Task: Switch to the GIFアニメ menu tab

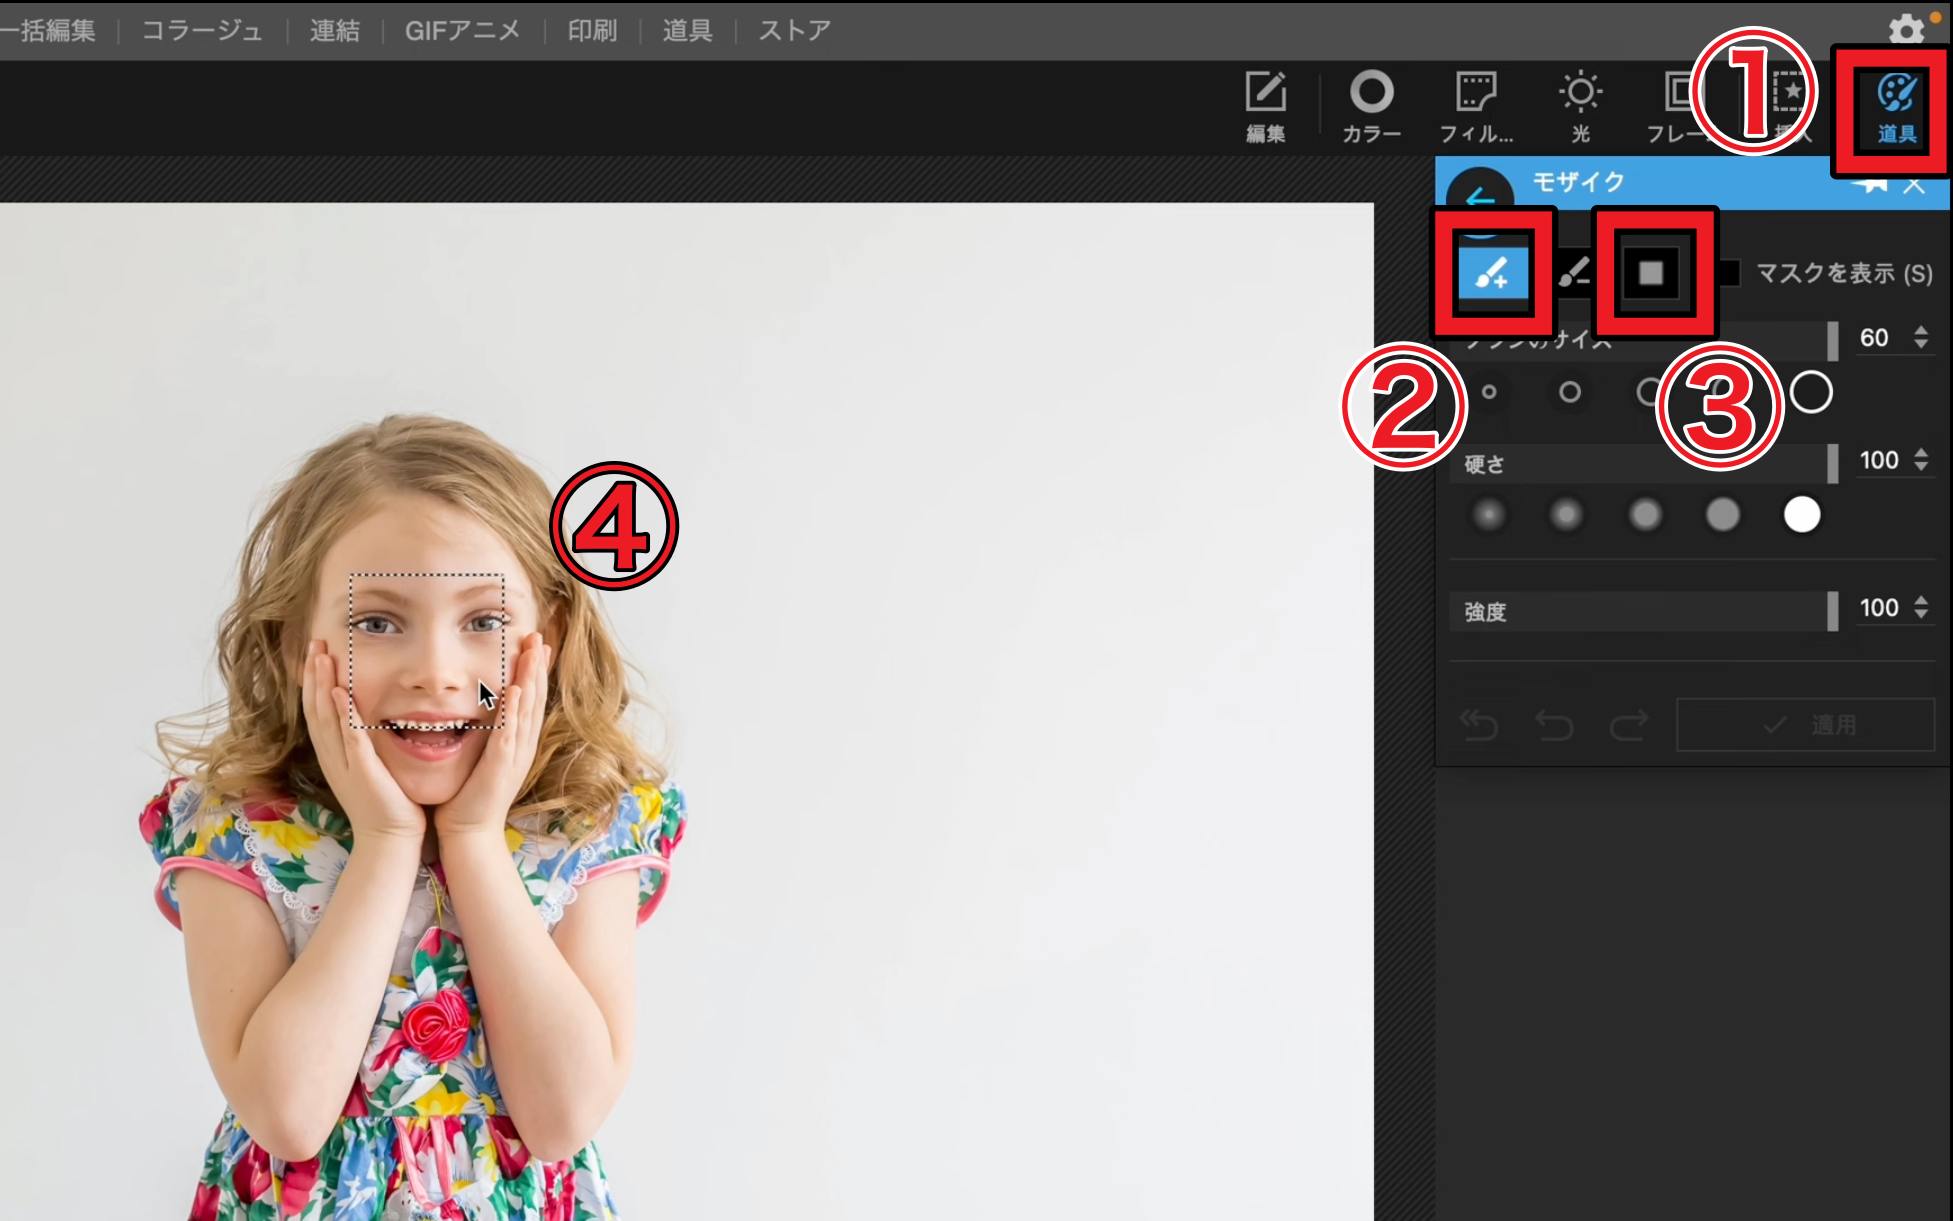Action: pyautogui.click(x=462, y=30)
